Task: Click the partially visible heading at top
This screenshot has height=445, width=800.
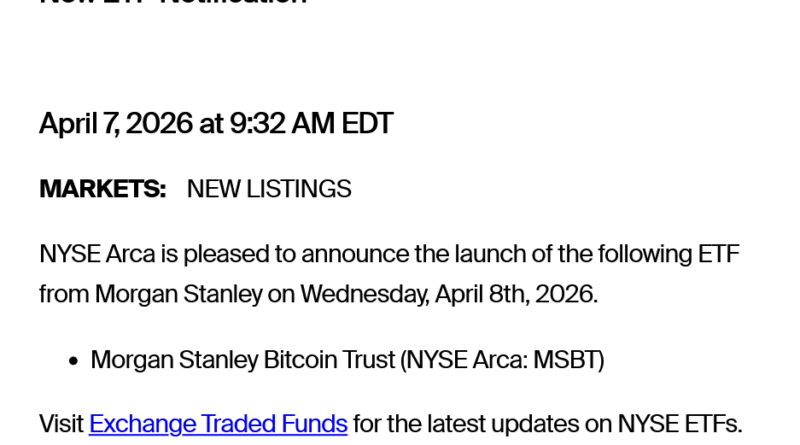Action: click(172, 3)
